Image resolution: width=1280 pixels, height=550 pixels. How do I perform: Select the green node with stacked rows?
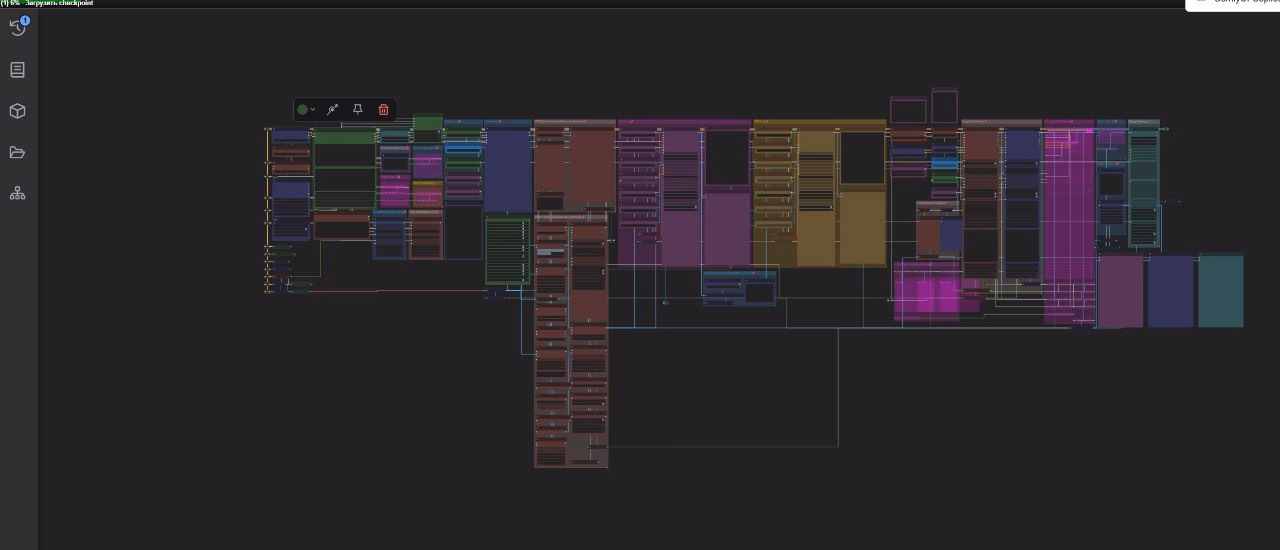click(508, 250)
